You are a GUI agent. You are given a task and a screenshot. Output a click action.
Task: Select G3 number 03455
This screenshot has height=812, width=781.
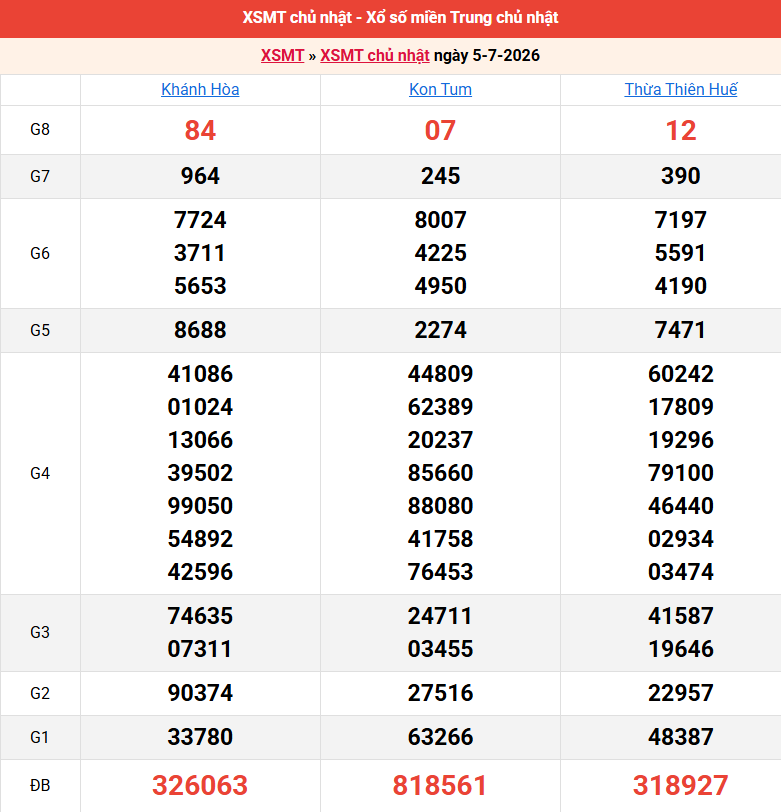[x=440, y=649]
